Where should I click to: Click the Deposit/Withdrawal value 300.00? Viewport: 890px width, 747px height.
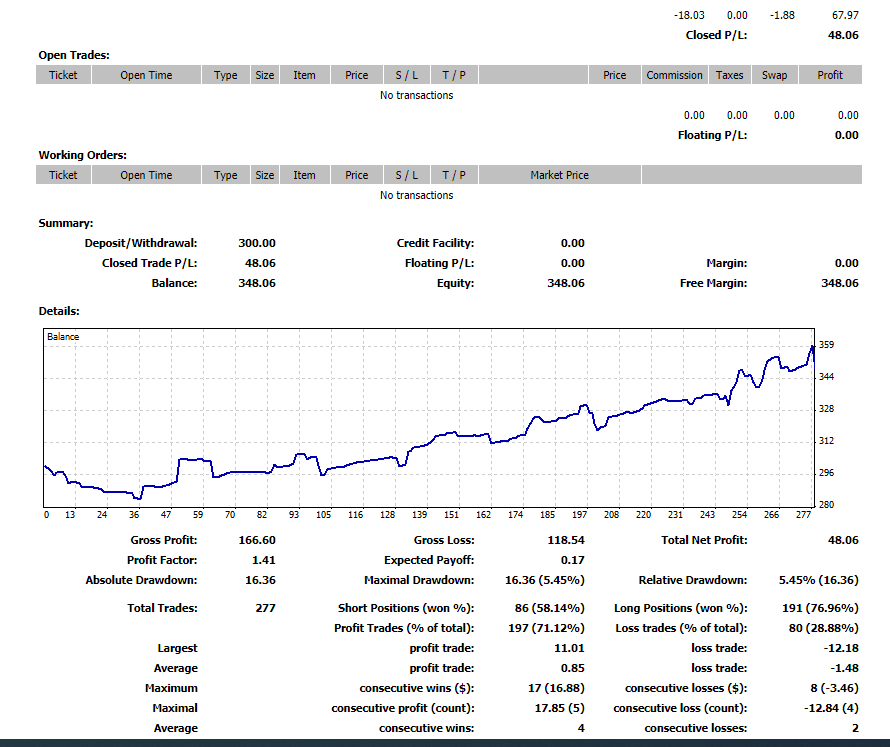point(257,243)
